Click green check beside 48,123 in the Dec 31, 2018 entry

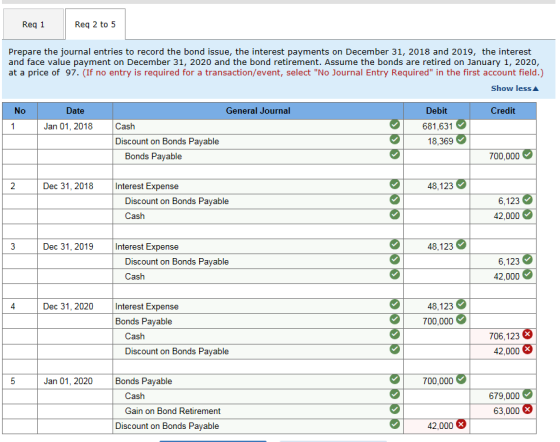(461, 184)
